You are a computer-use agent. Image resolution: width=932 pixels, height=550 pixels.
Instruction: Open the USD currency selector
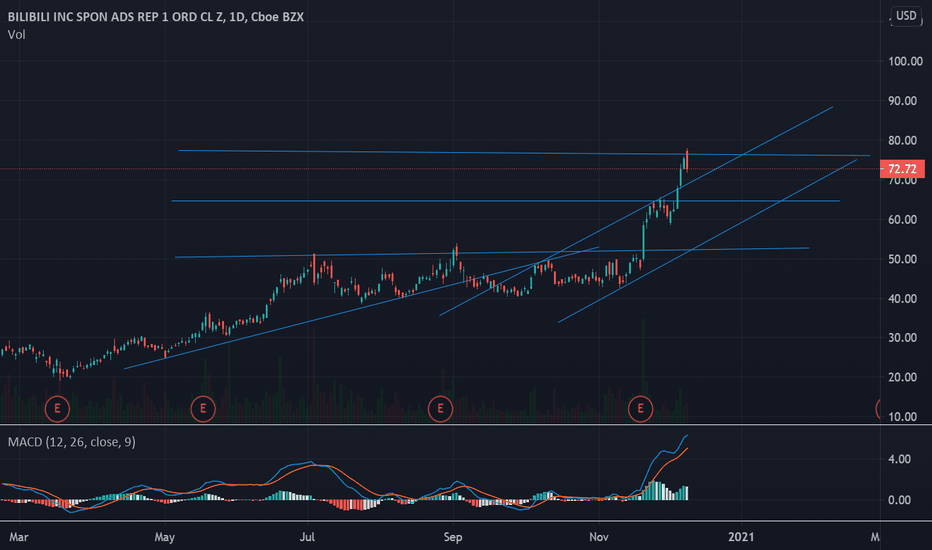[x=906, y=15]
